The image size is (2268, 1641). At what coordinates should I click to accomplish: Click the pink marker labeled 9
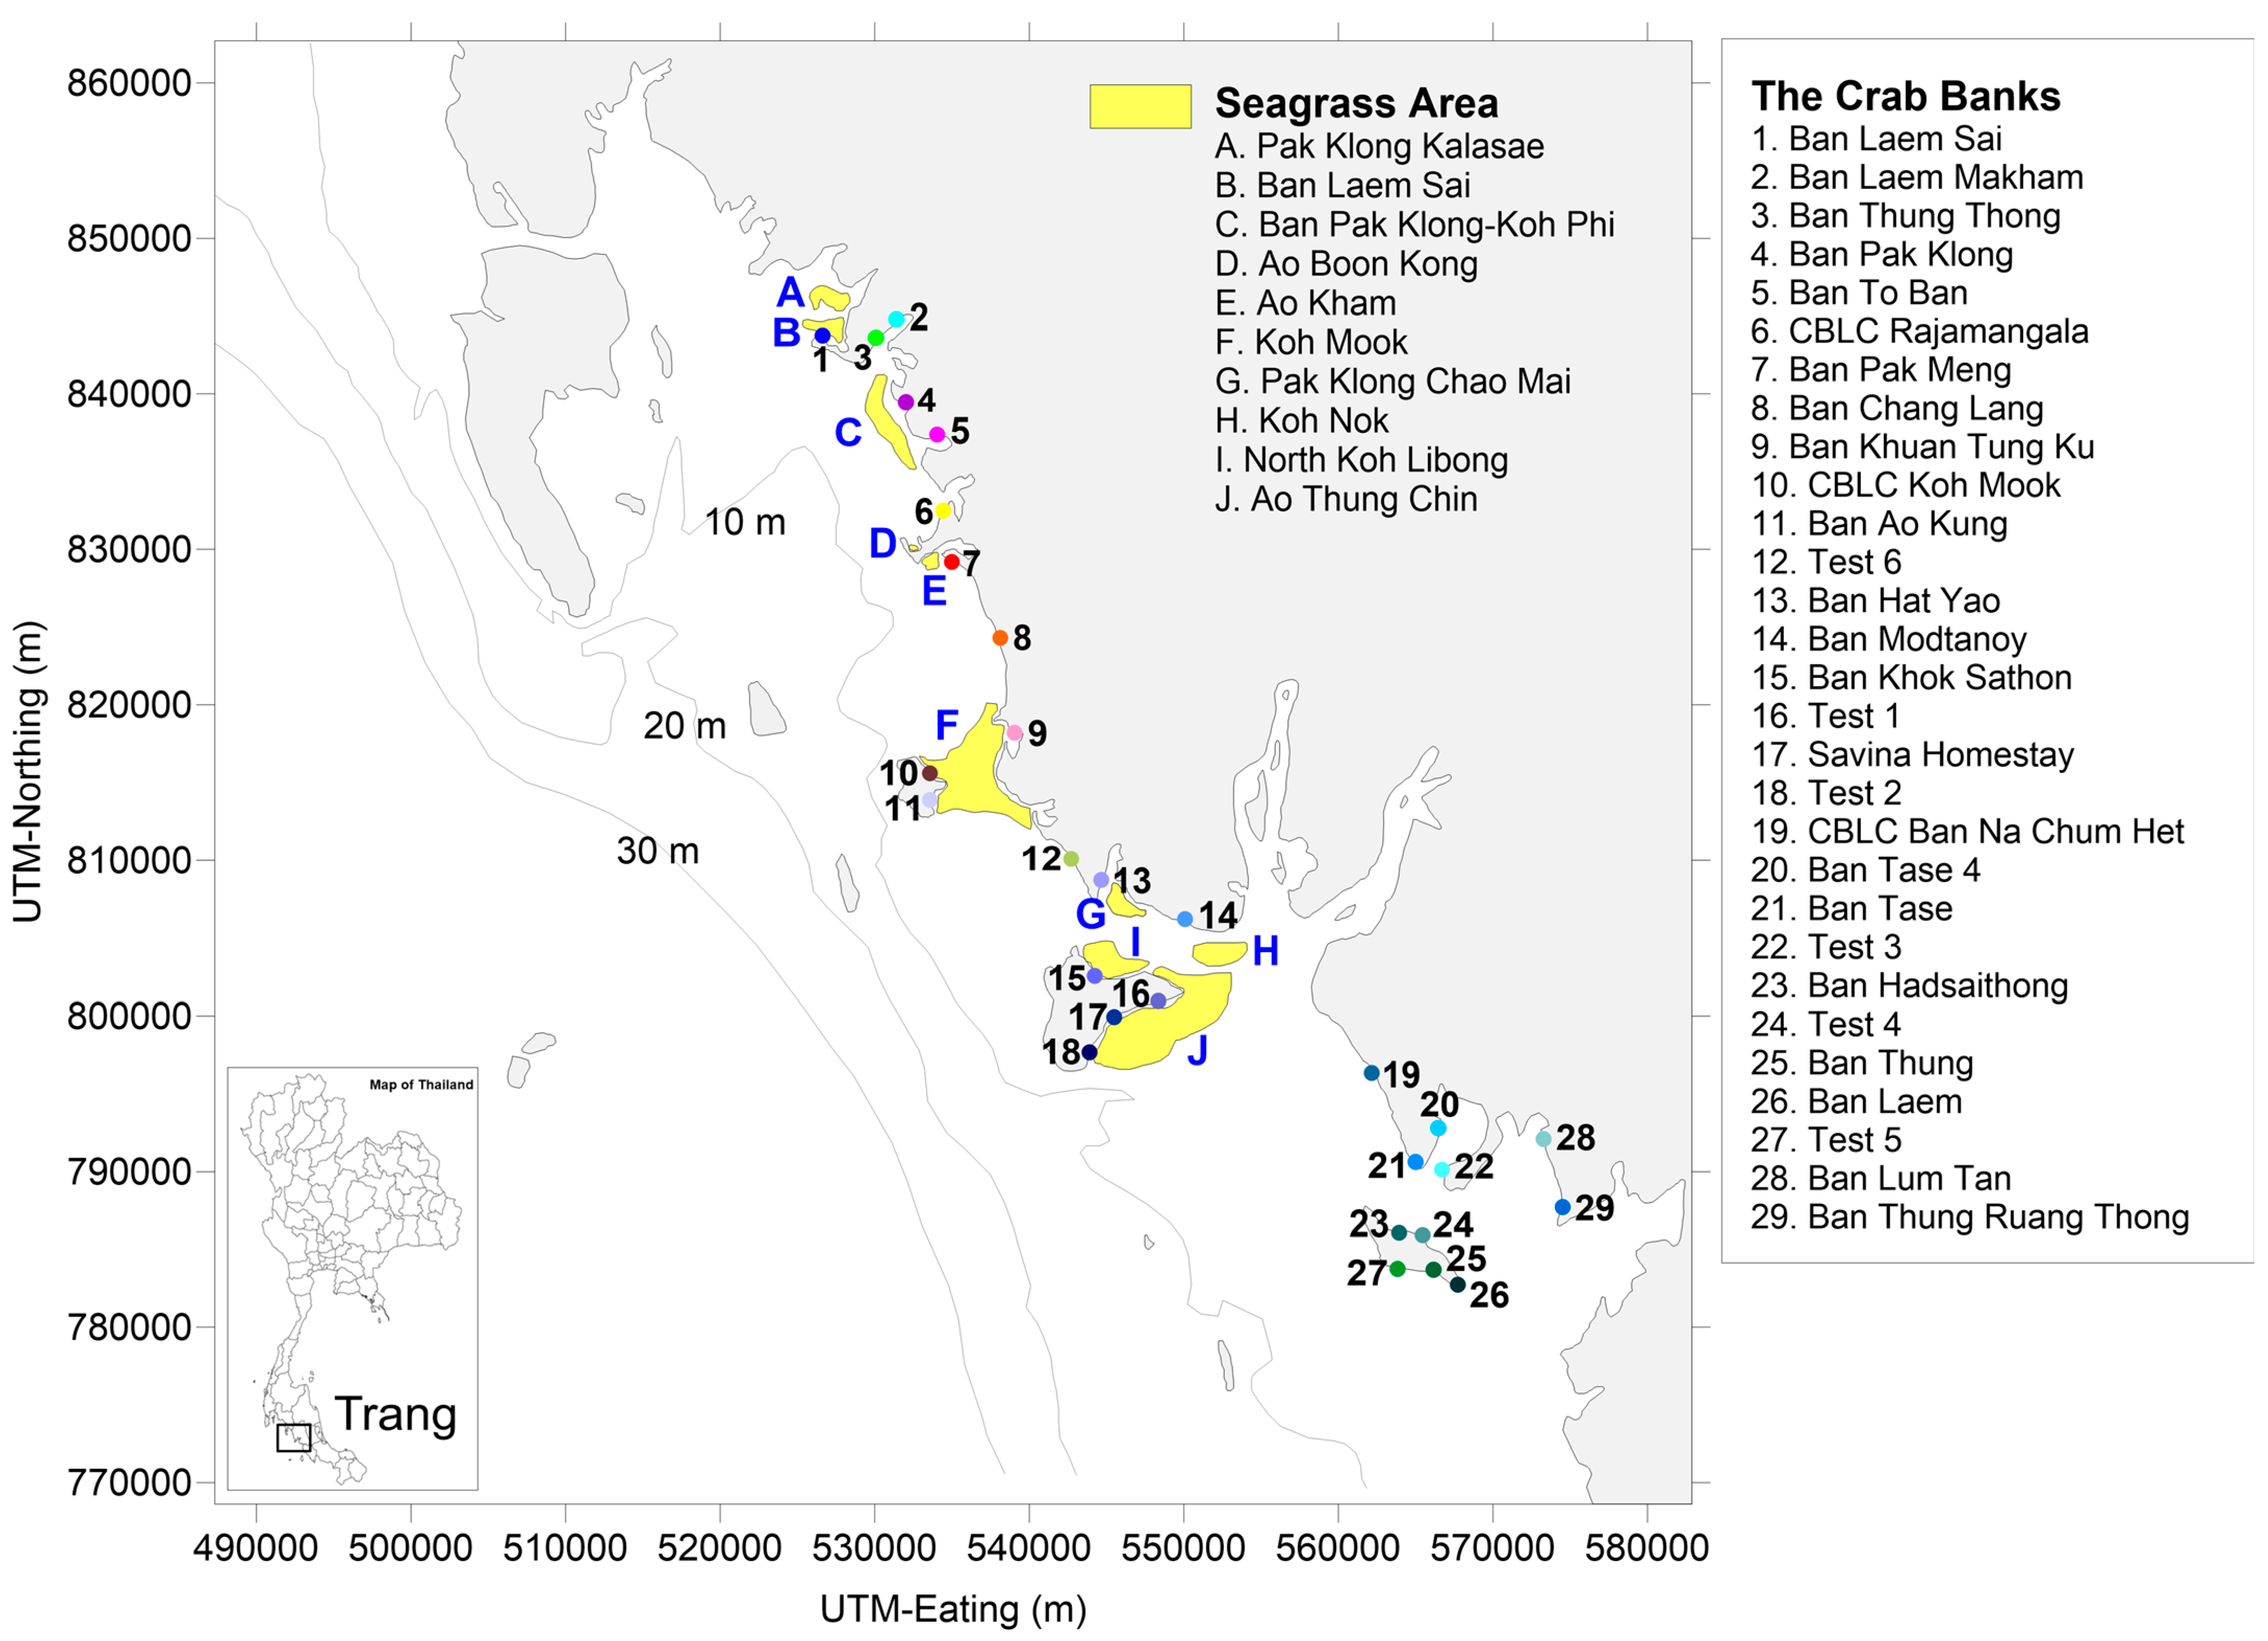[1014, 733]
